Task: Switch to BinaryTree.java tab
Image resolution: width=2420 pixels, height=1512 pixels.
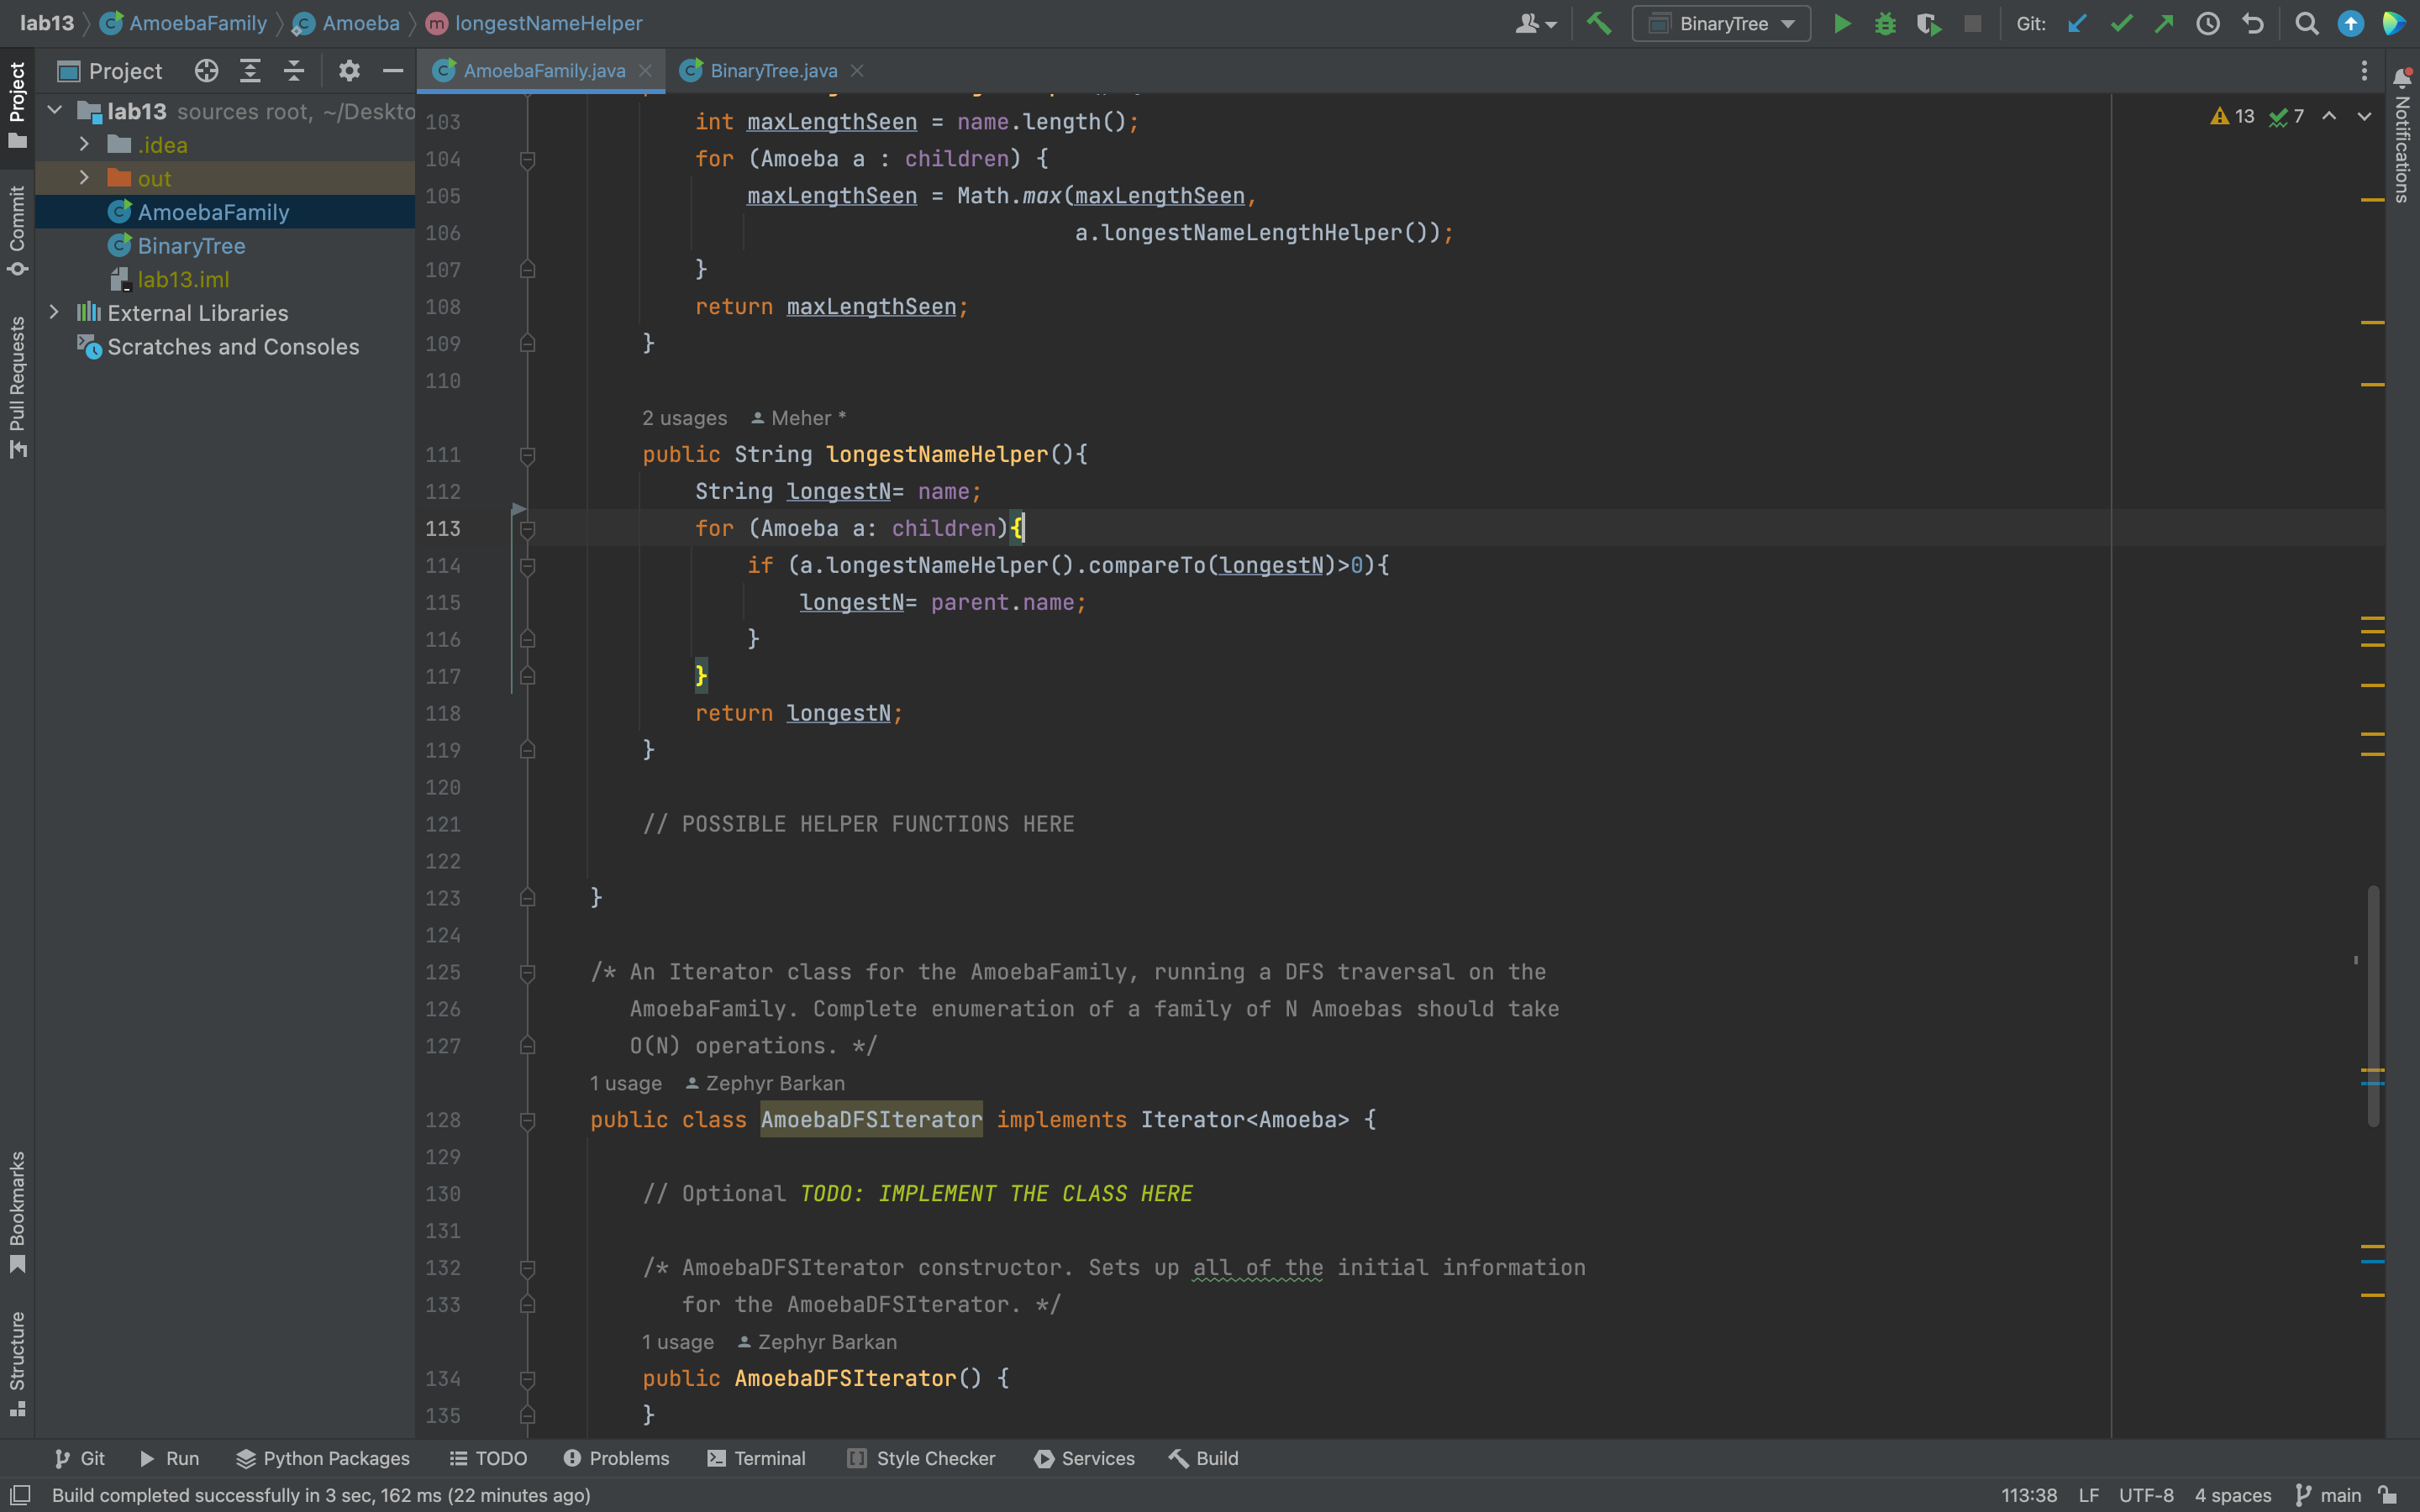Action: [x=772, y=71]
